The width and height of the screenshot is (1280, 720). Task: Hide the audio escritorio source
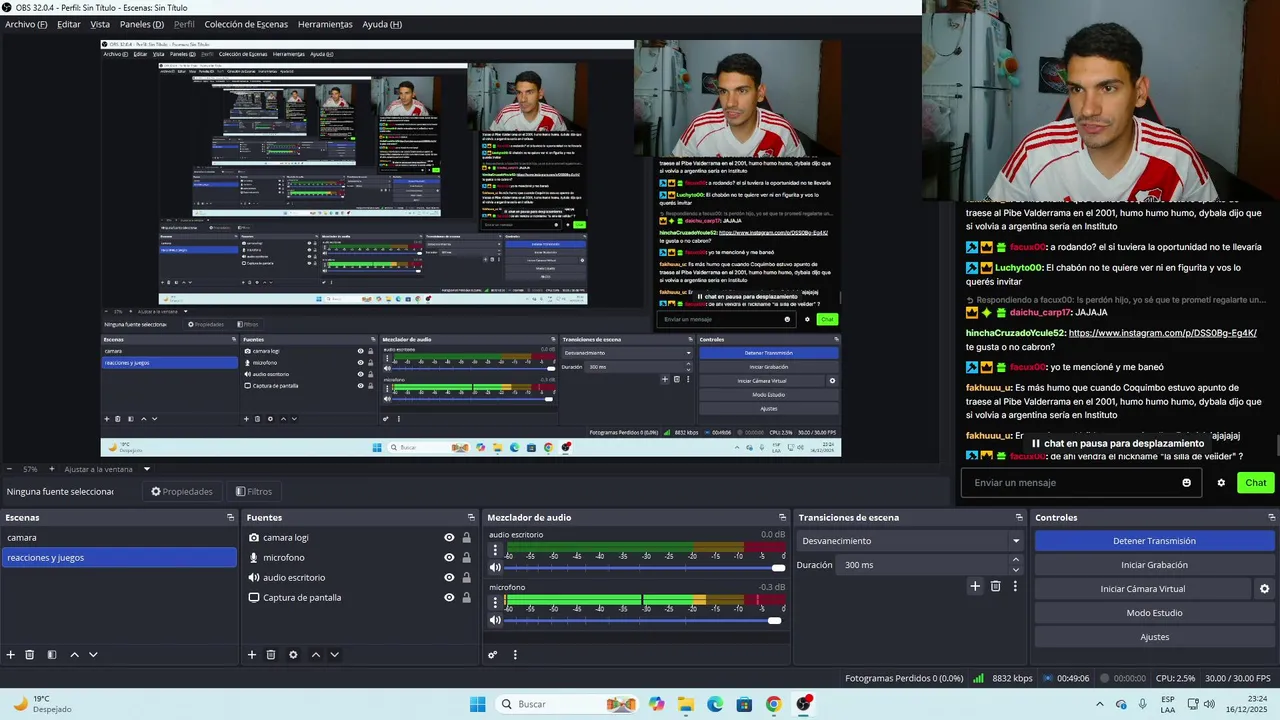[x=449, y=577]
